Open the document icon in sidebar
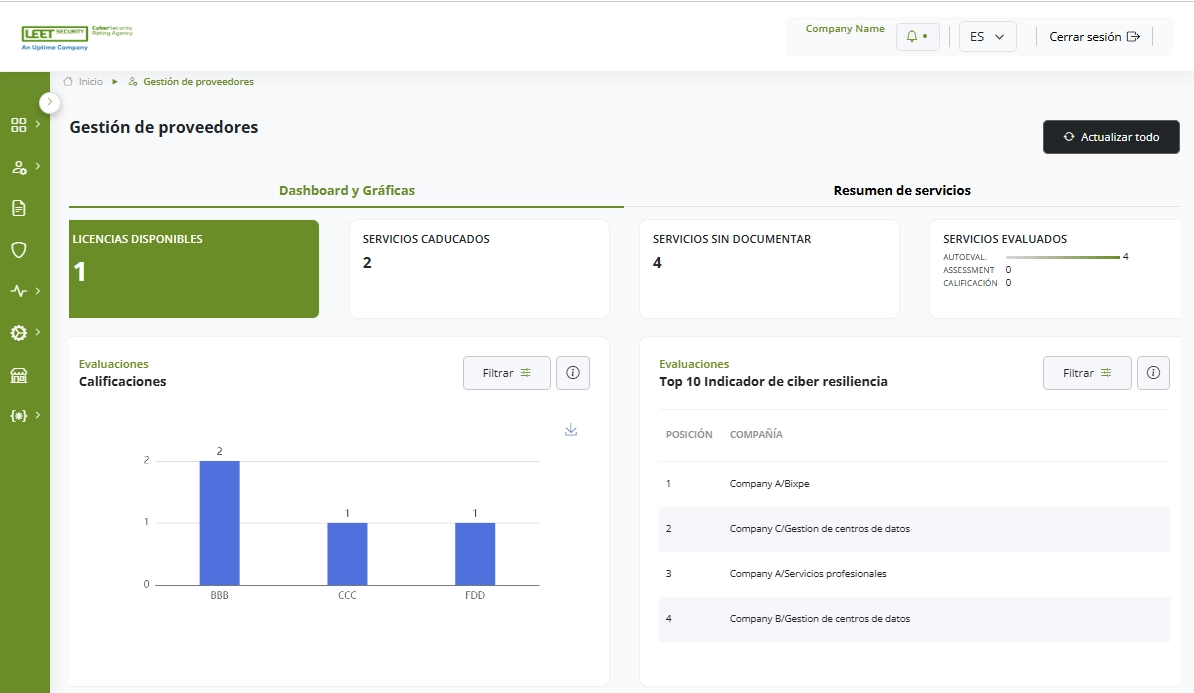This screenshot has height=693, width=1194. (x=19, y=208)
